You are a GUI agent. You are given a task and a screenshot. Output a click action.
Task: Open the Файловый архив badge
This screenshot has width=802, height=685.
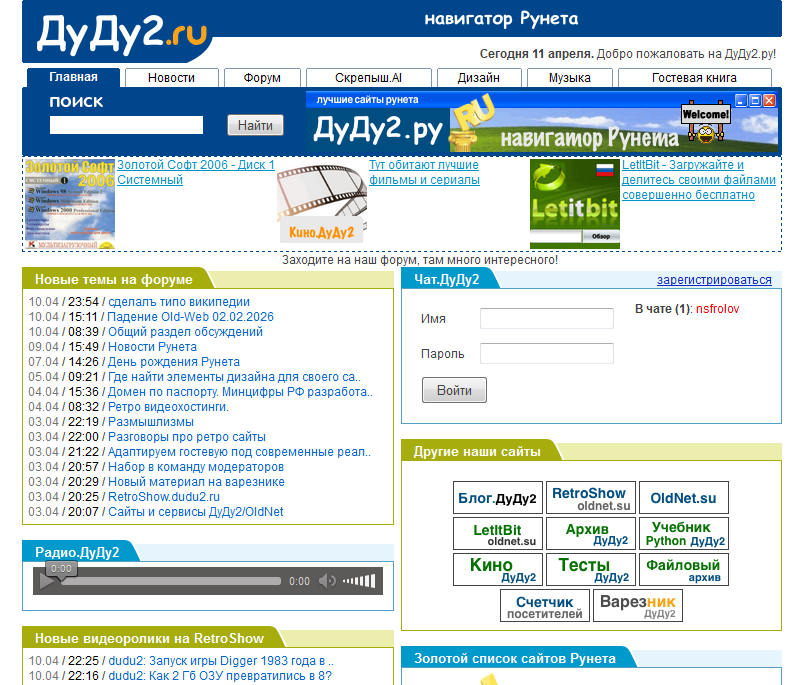[684, 570]
